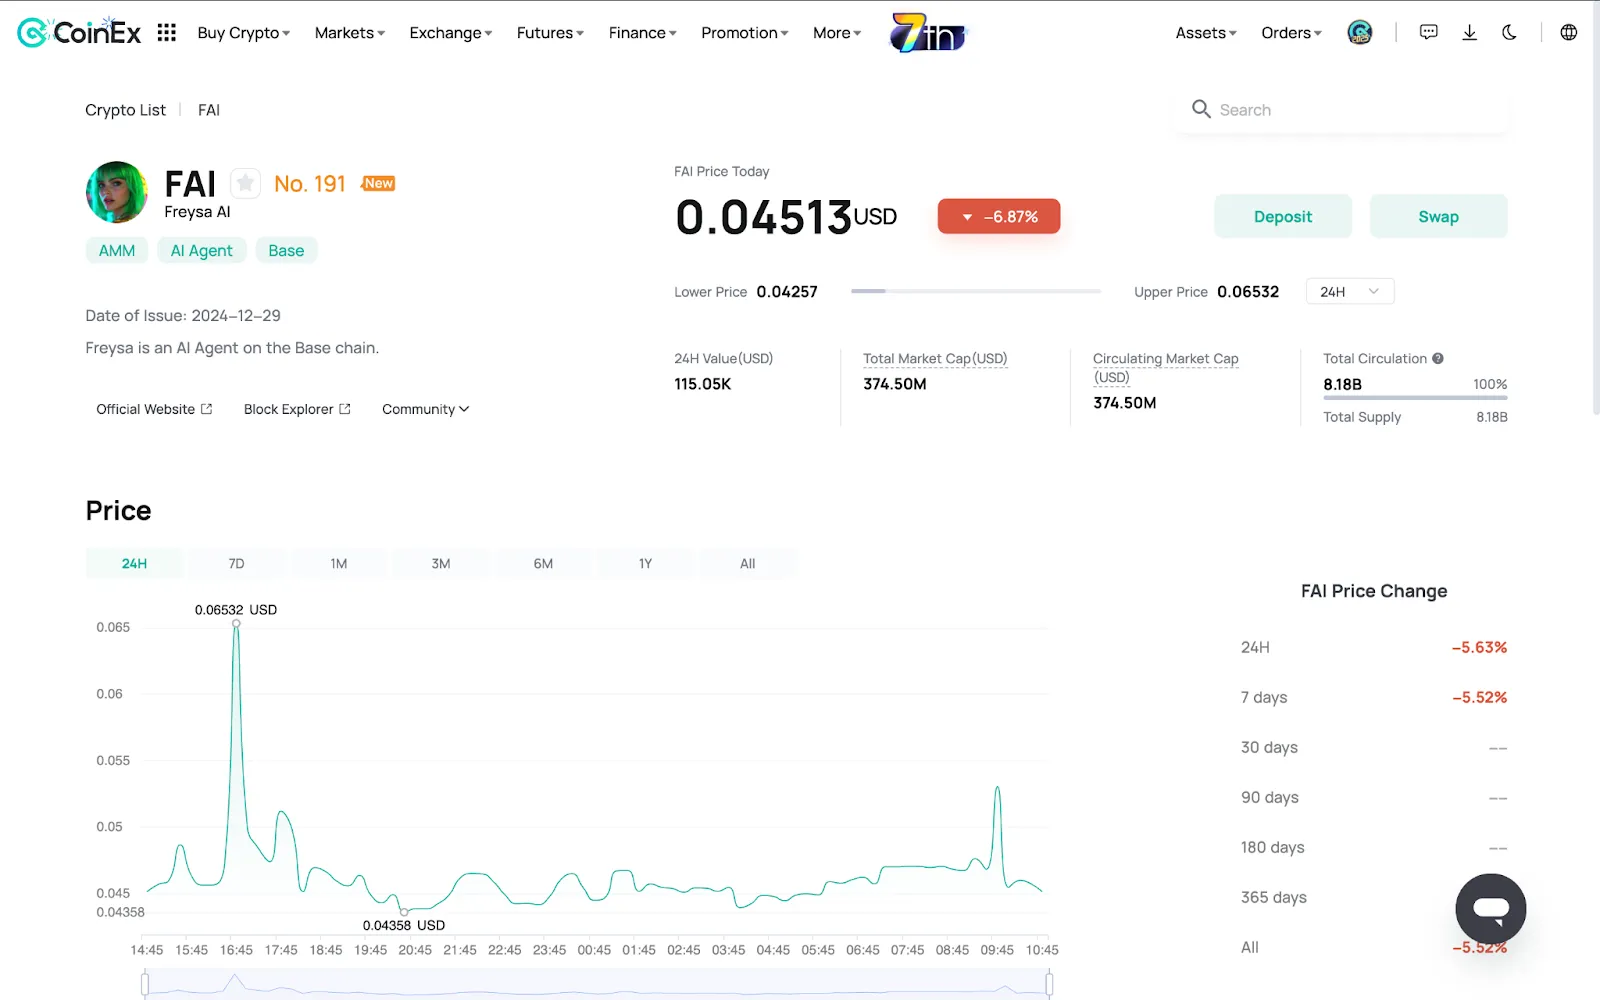This screenshot has width=1600, height=1000.
Task: Expand the Finance menu
Action: [642, 33]
